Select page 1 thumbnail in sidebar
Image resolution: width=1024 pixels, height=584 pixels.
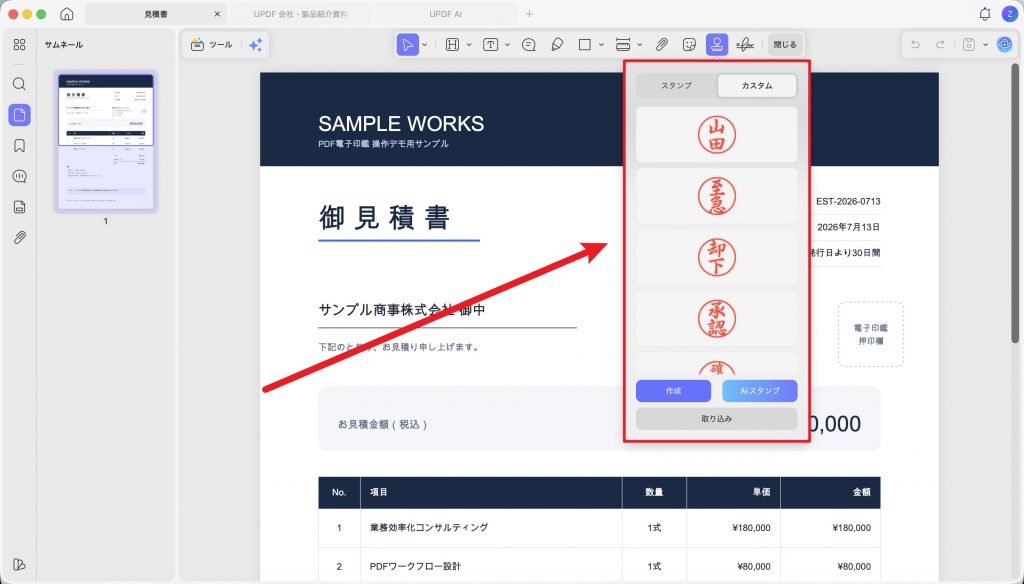click(106, 142)
